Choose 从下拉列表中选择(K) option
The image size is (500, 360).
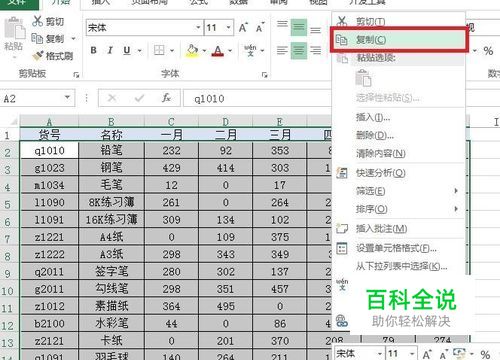click(398, 266)
